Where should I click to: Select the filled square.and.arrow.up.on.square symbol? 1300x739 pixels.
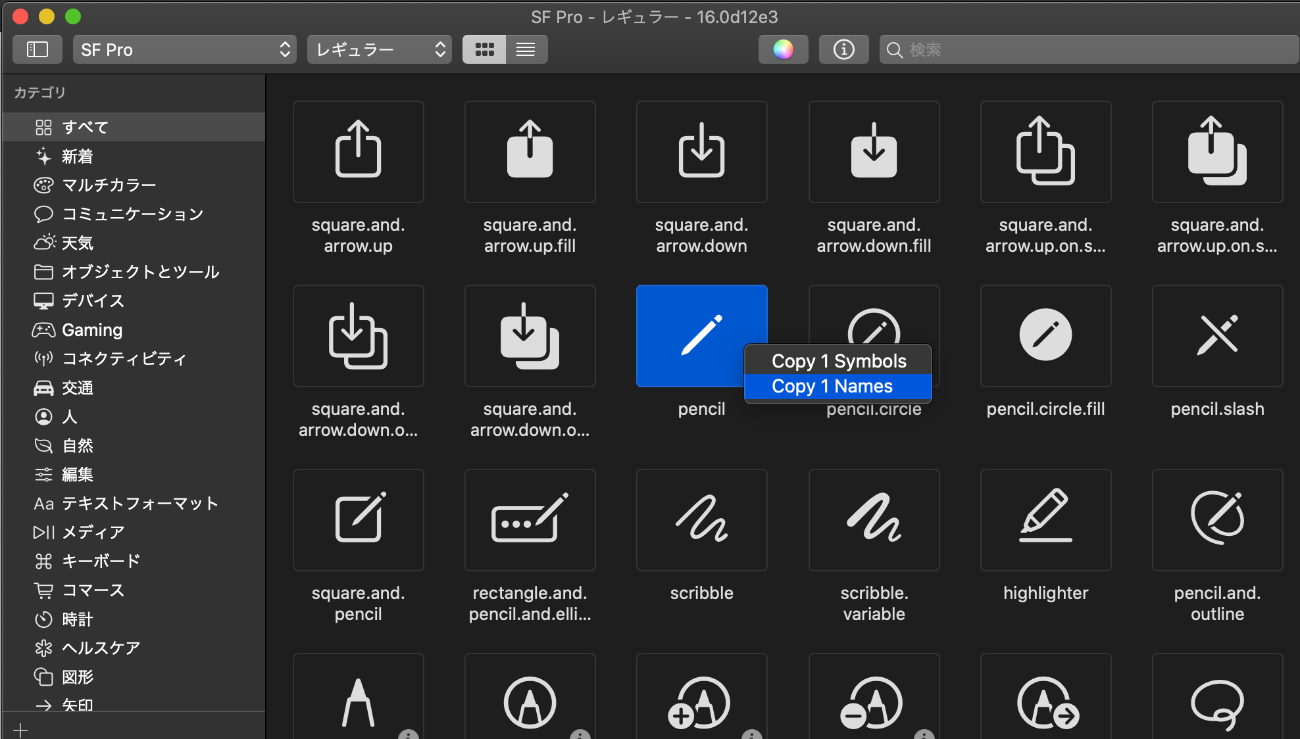(1218, 152)
